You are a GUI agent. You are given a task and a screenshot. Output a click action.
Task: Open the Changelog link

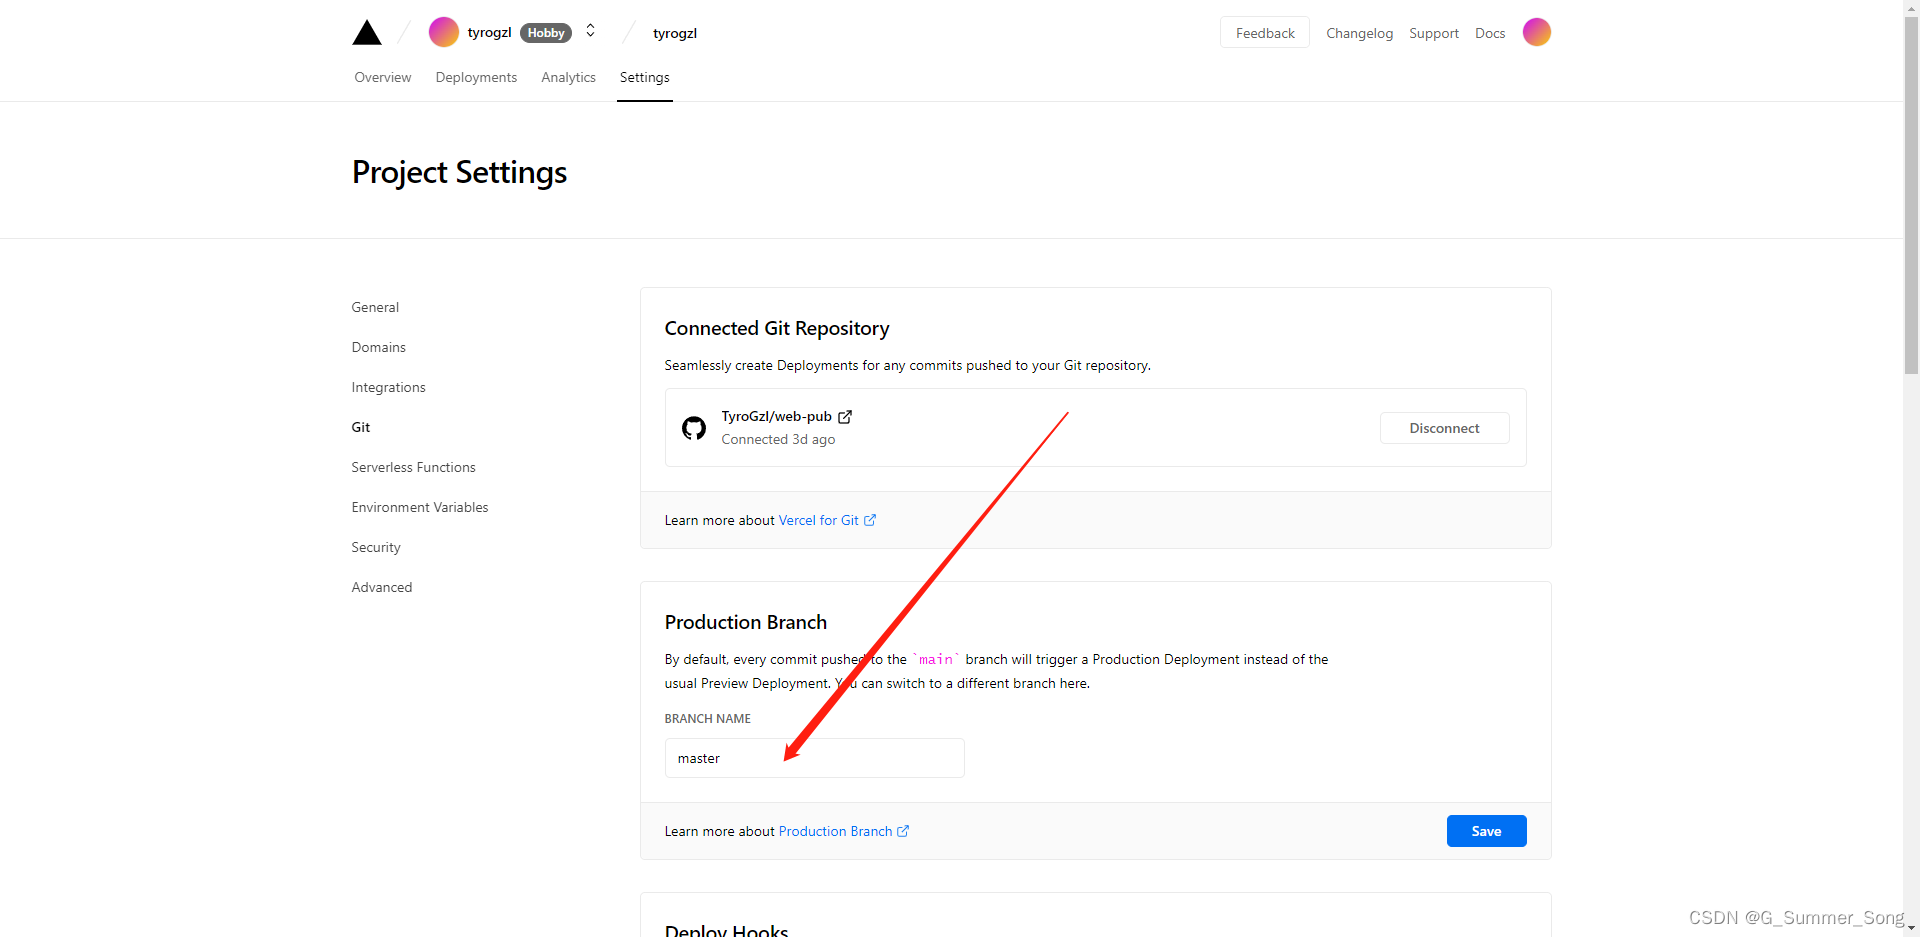pyautogui.click(x=1359, y=33)
